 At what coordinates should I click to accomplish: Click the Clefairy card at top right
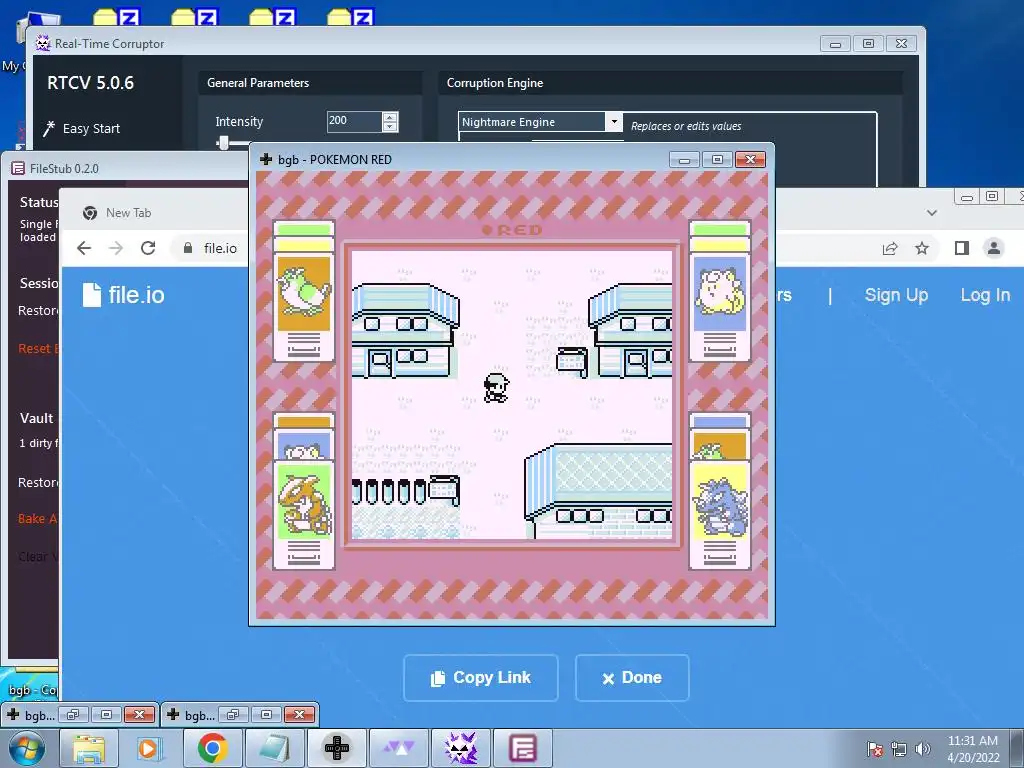click(x=720, y=291)
